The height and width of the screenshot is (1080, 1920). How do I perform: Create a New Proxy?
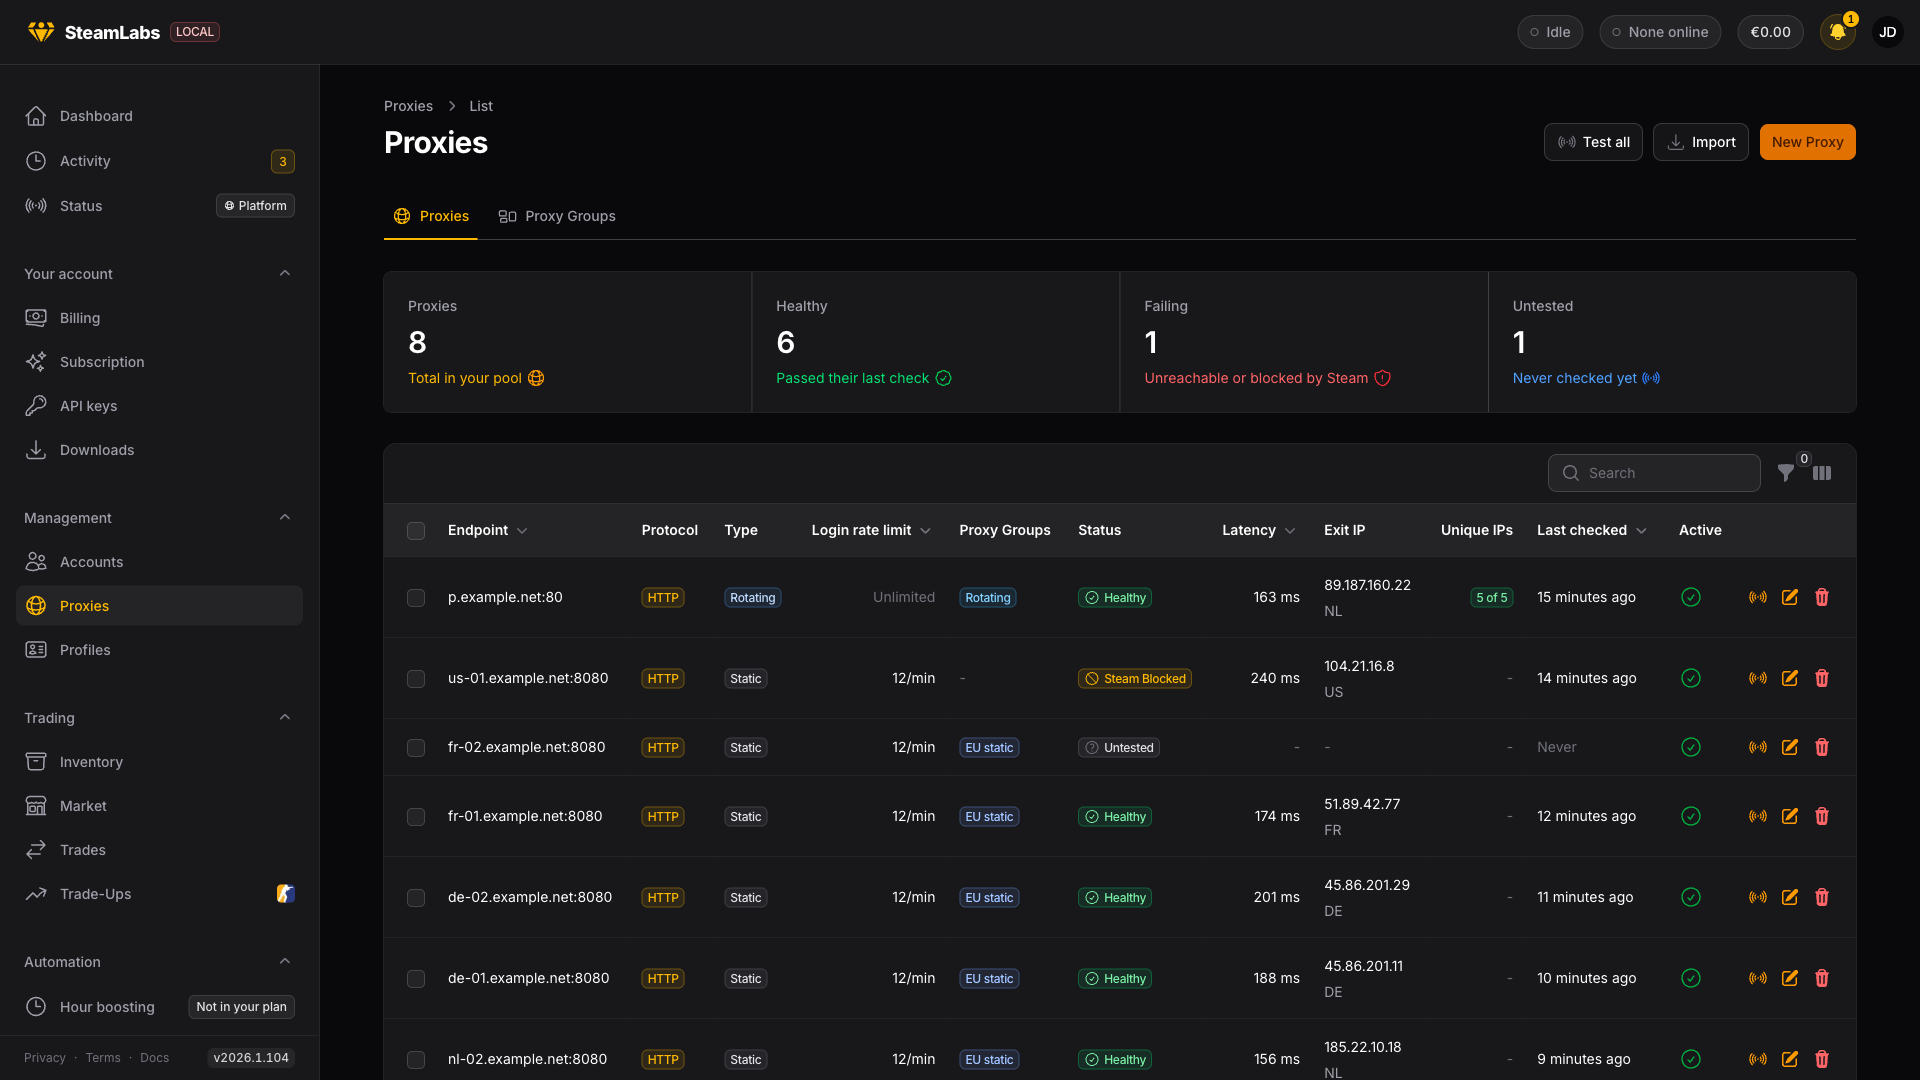click(1808, 142)
